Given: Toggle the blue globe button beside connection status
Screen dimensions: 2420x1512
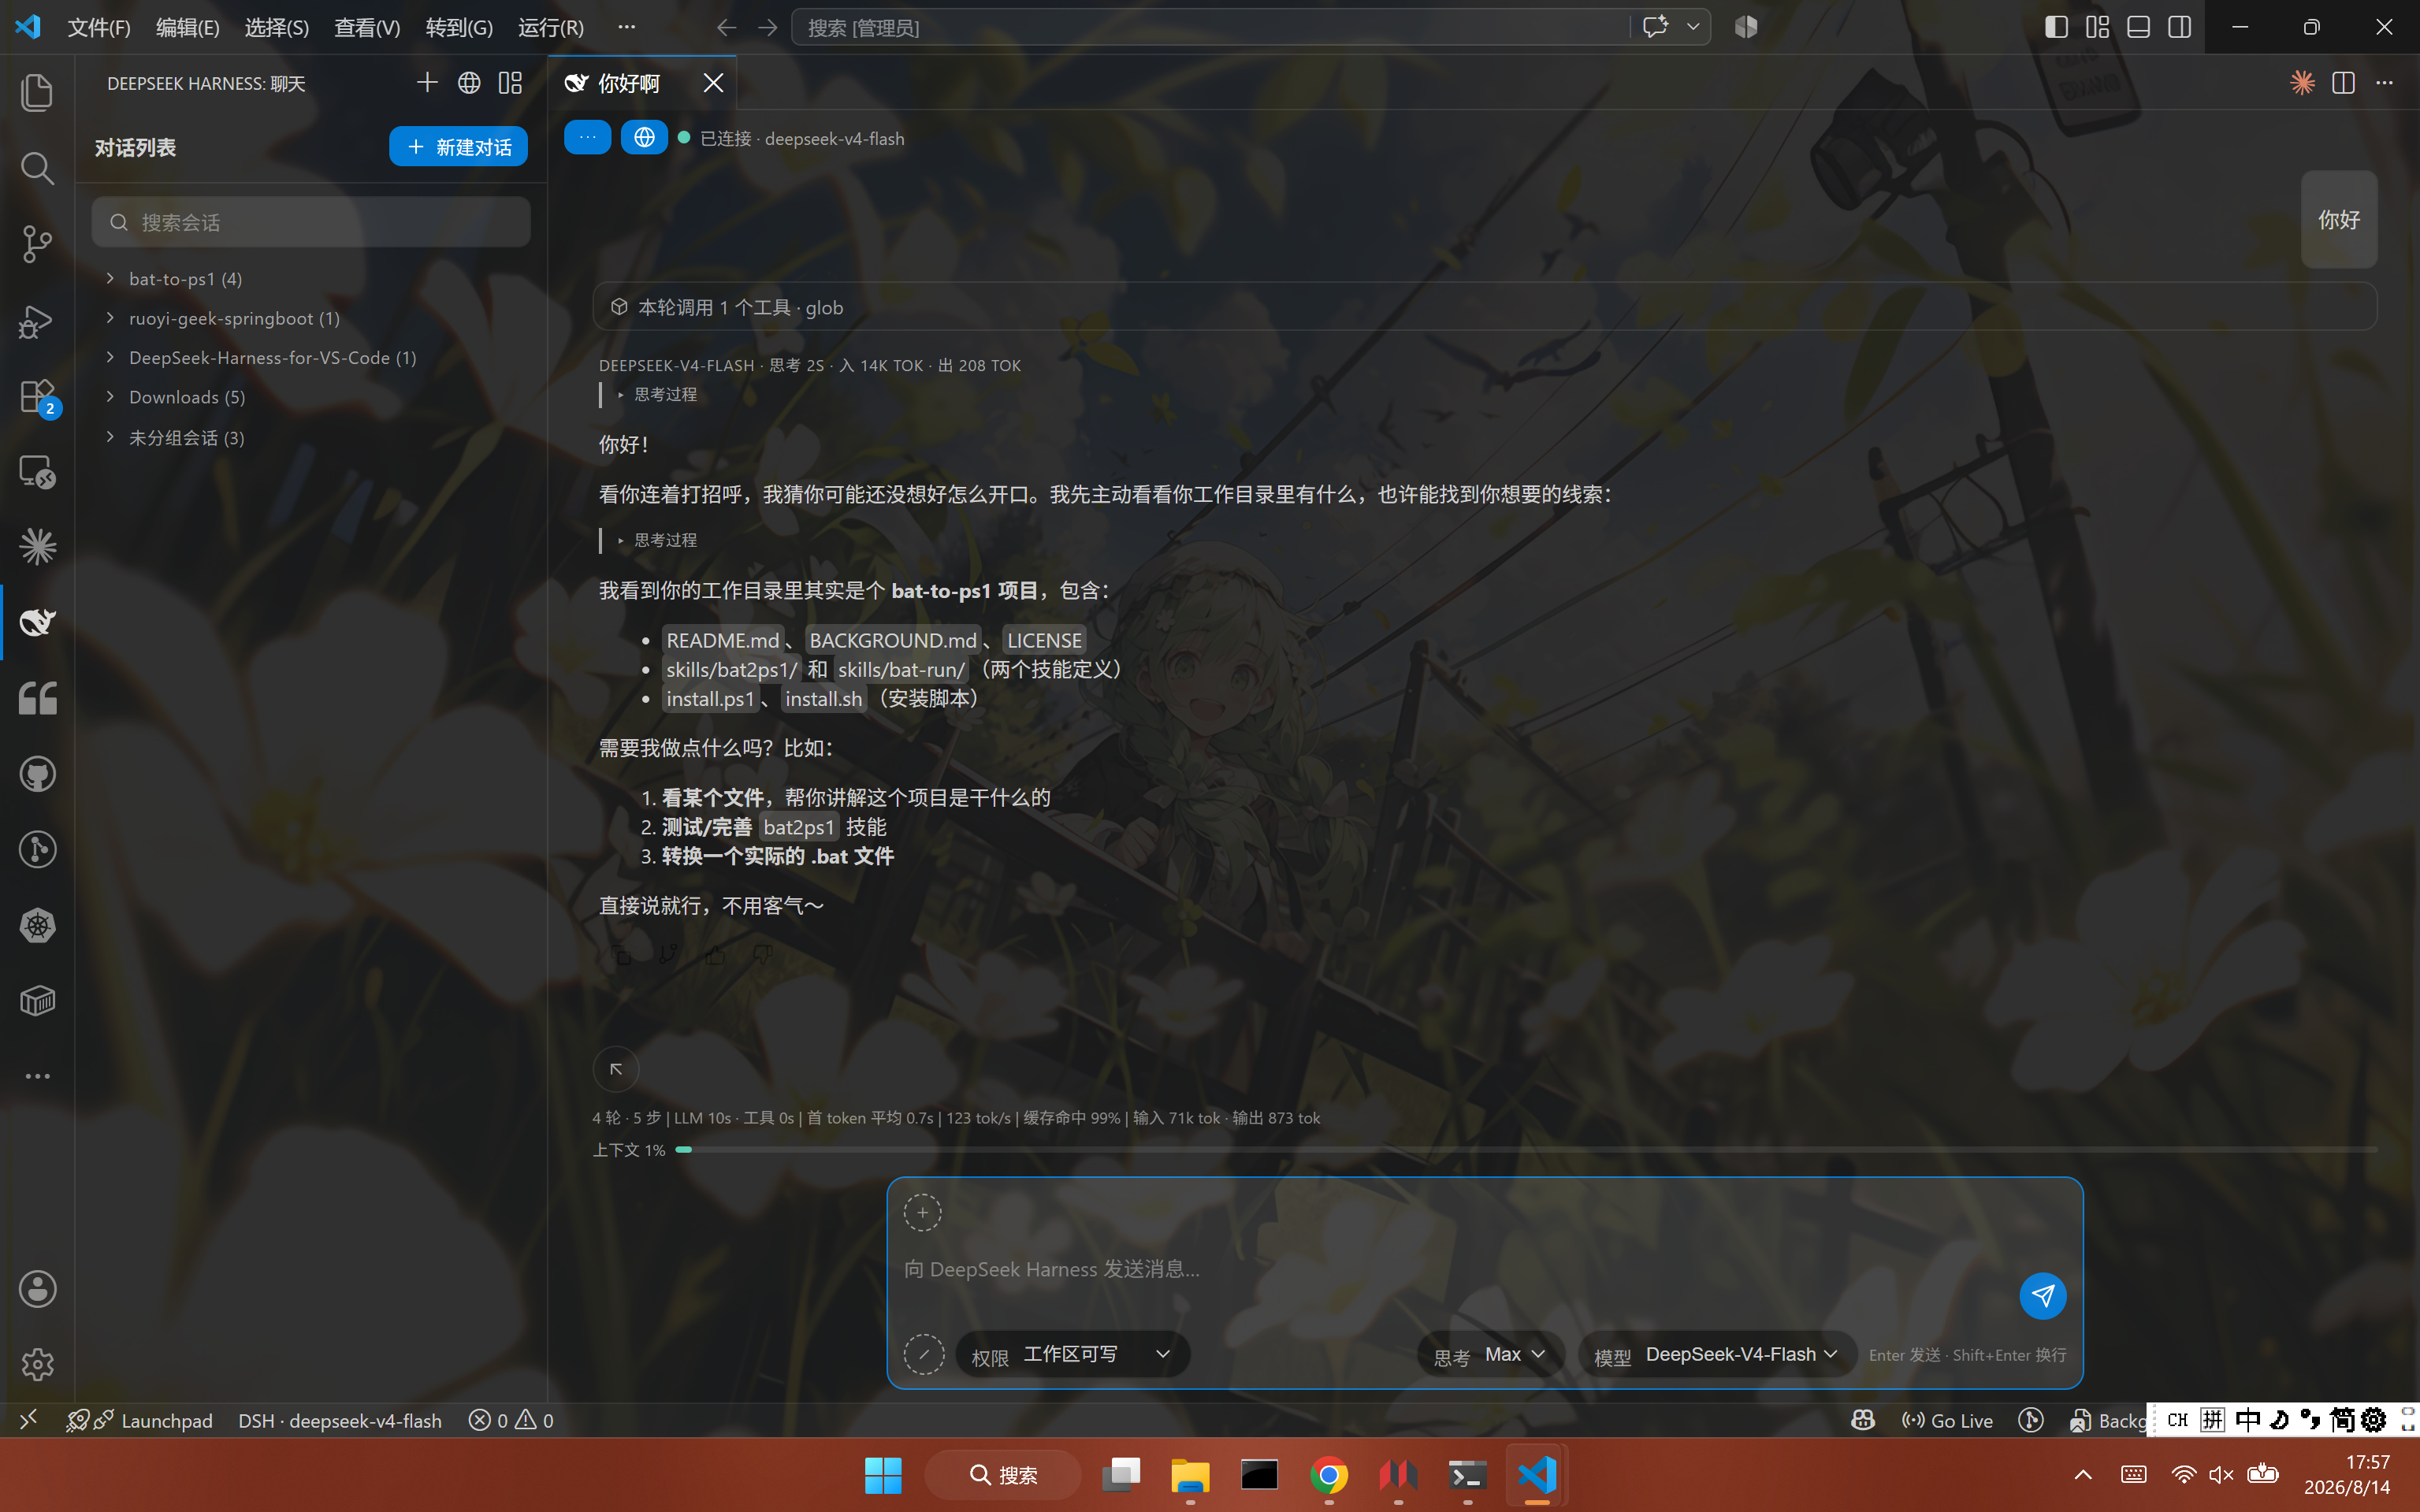Looking at the screenshot, I should [x=644, y=138].
